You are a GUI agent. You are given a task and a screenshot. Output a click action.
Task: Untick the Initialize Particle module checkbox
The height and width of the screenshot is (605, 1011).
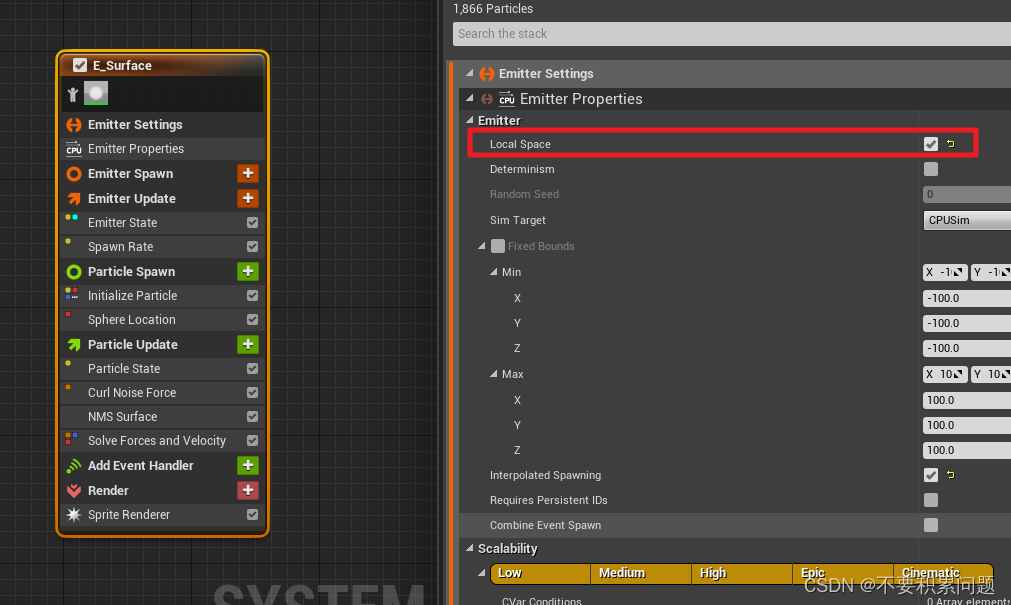[252, 295]
